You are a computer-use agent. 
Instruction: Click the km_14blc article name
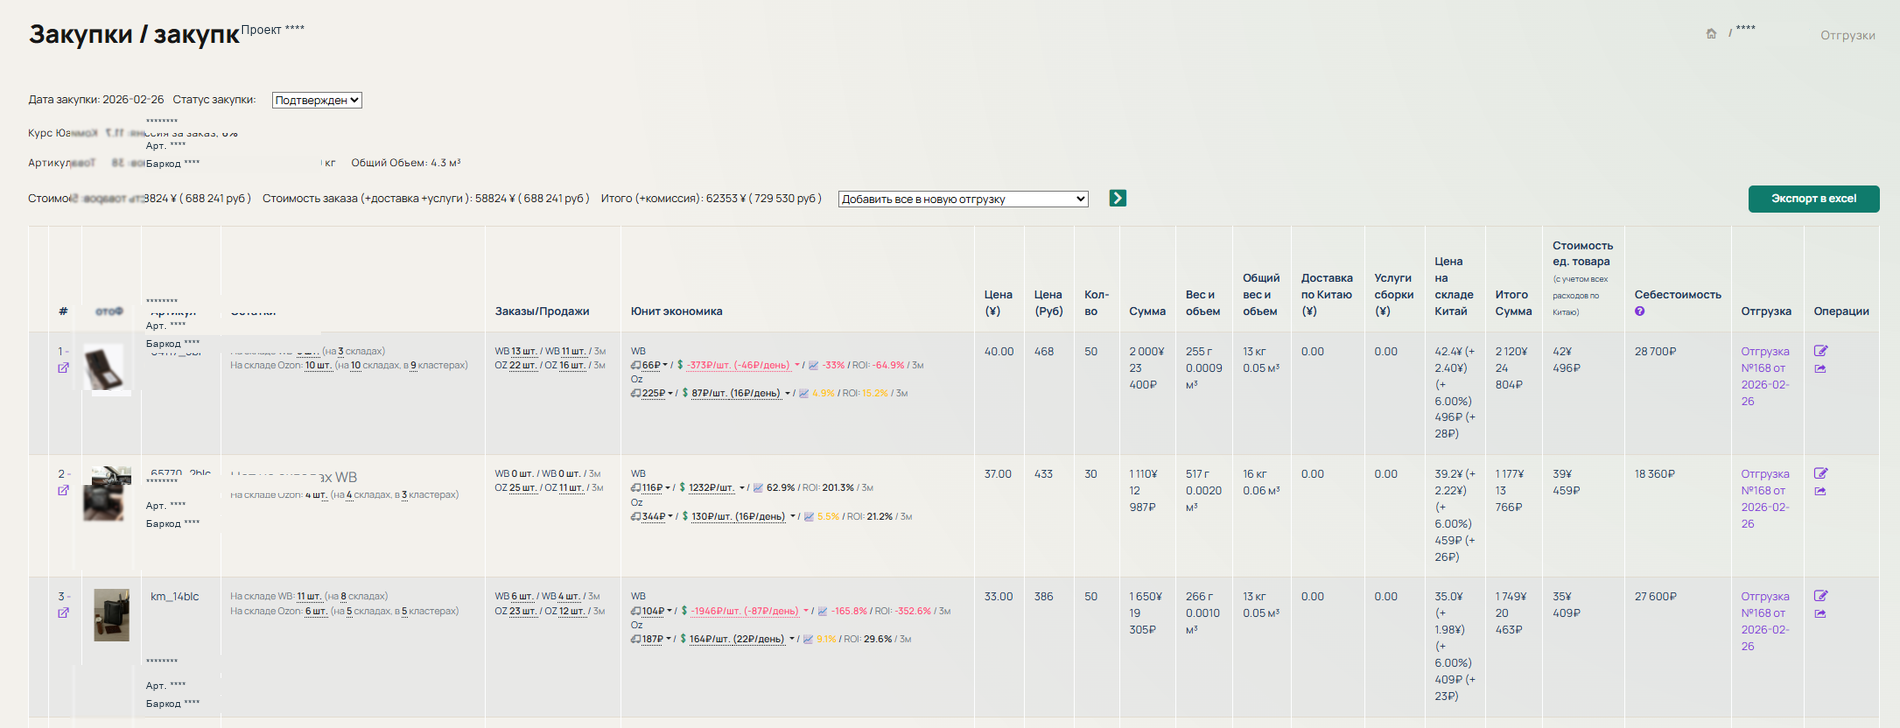tap(174, 597)
